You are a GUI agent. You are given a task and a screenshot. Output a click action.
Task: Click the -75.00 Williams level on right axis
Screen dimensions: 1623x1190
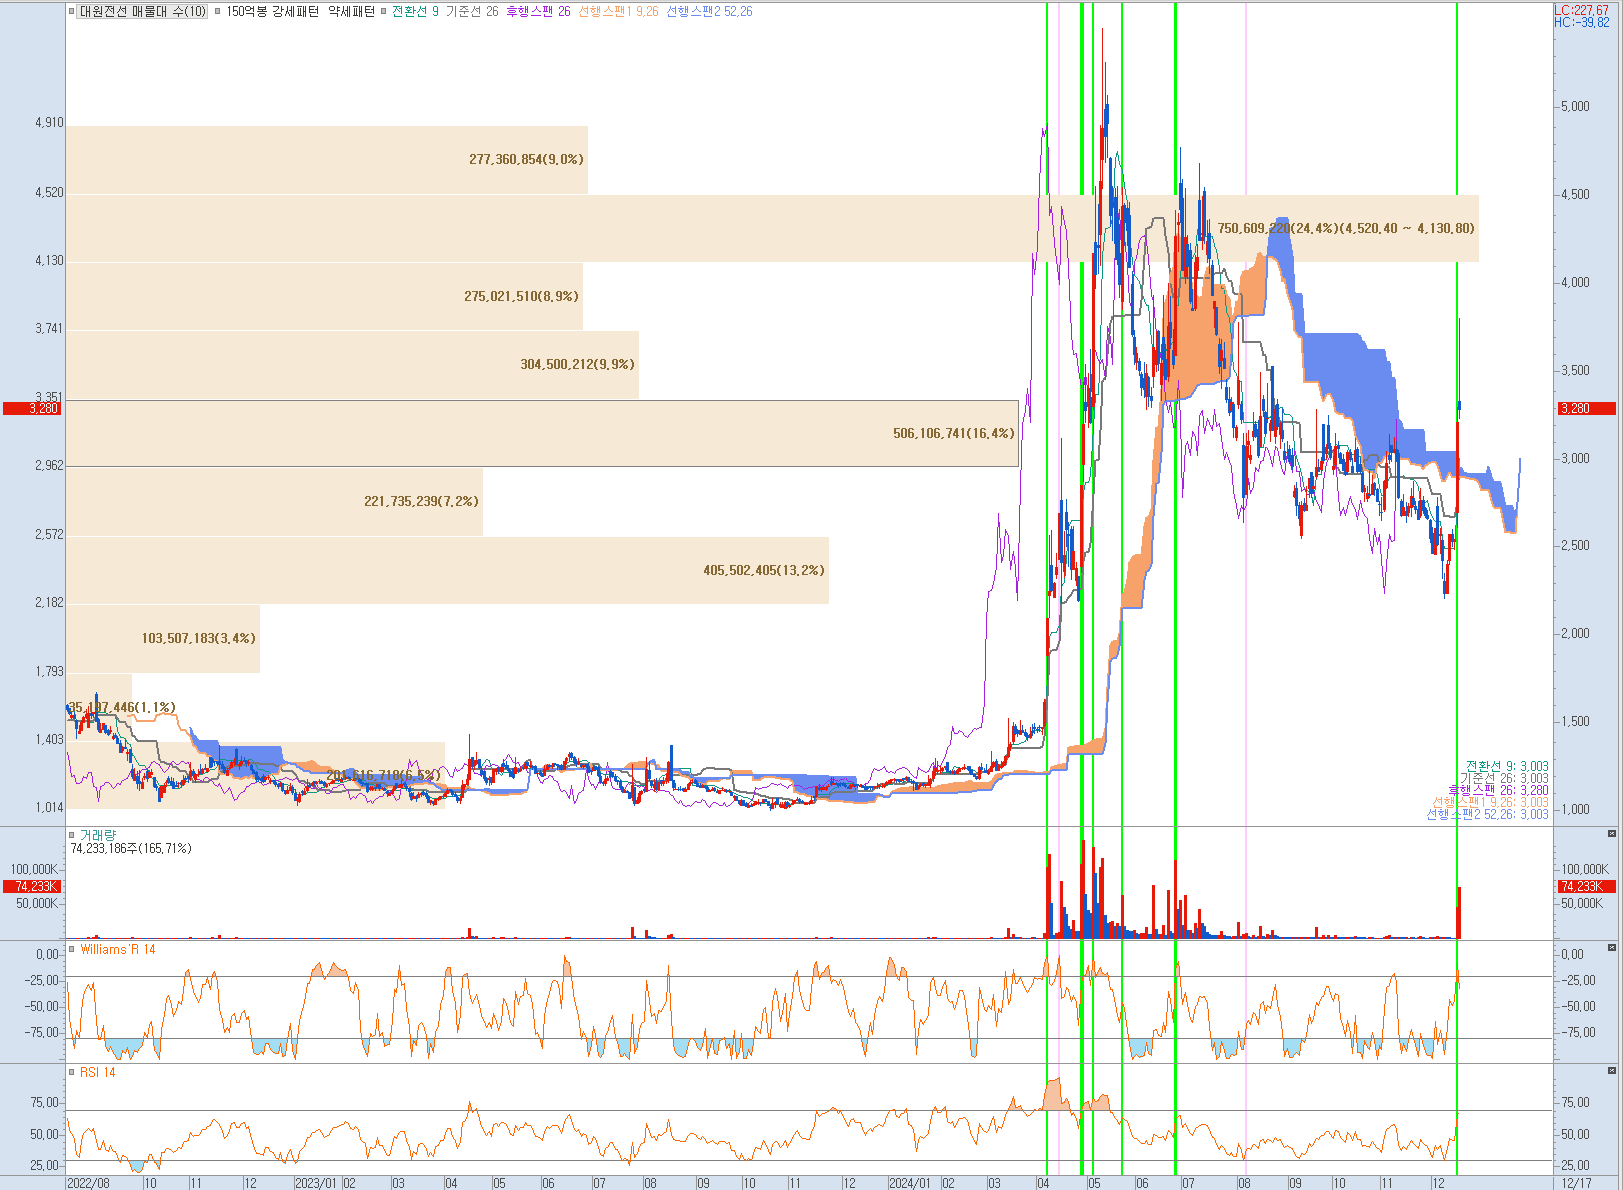pos(1578,1032)
